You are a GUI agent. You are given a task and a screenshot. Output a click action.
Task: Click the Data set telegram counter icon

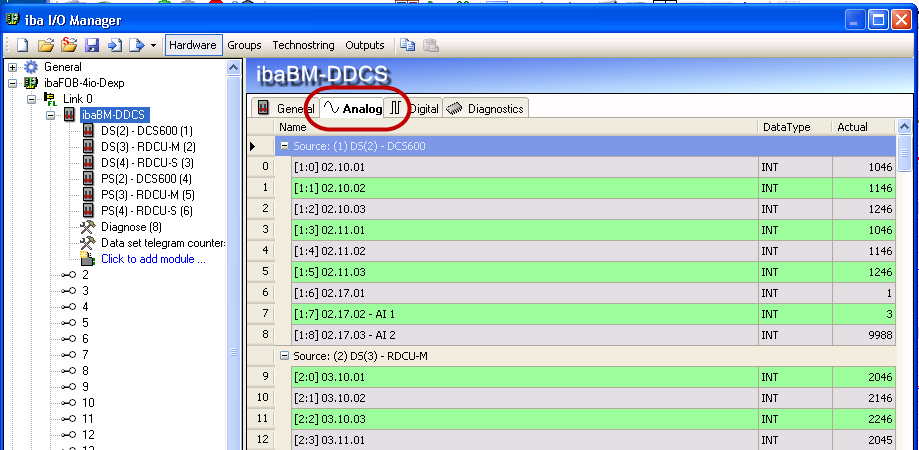point(89,243)
